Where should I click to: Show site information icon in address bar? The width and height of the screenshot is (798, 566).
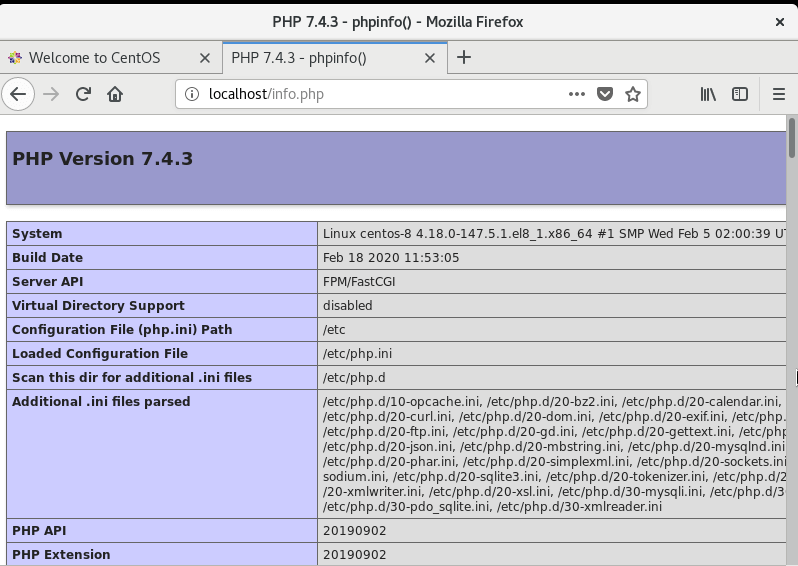192,94
